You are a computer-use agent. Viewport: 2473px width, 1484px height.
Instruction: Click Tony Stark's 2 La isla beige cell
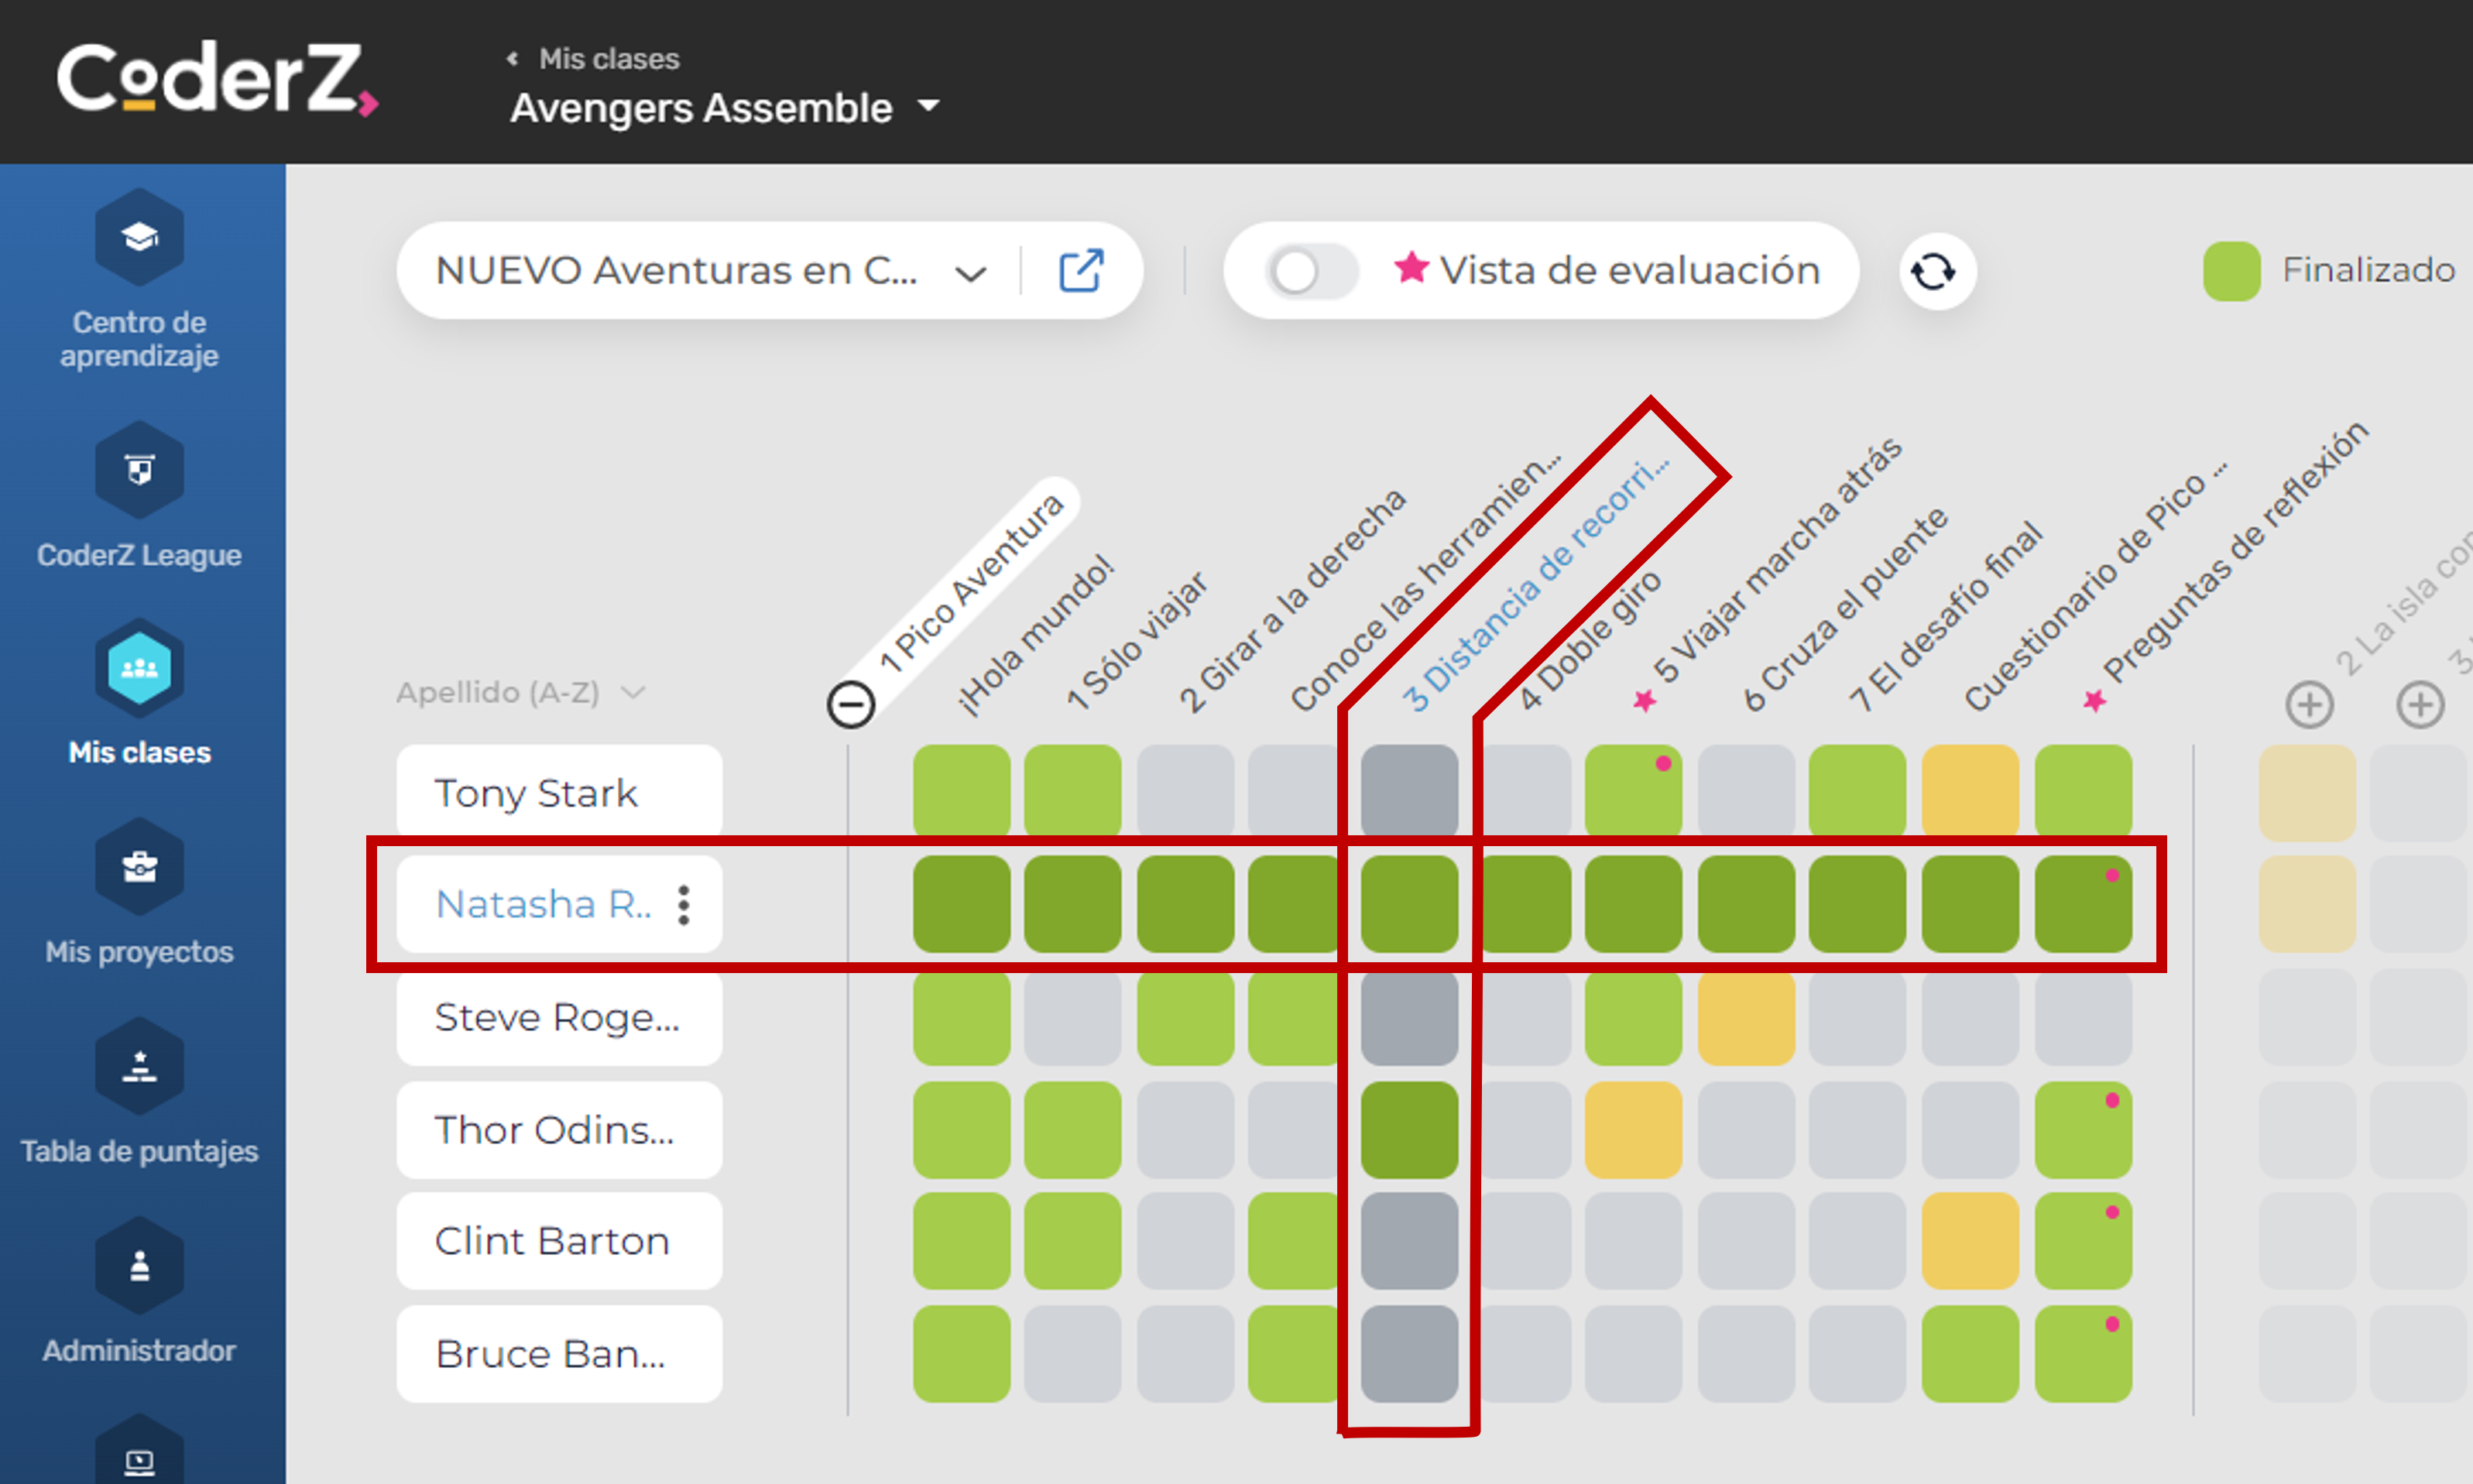pyautogui.click(x=2307, y=791)
